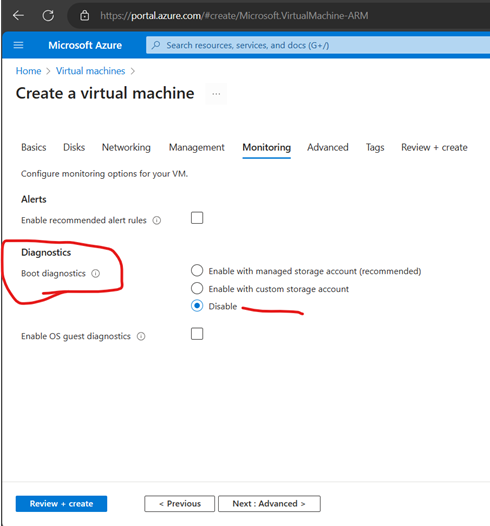Click the blue Review + create button

pos(61,504)
